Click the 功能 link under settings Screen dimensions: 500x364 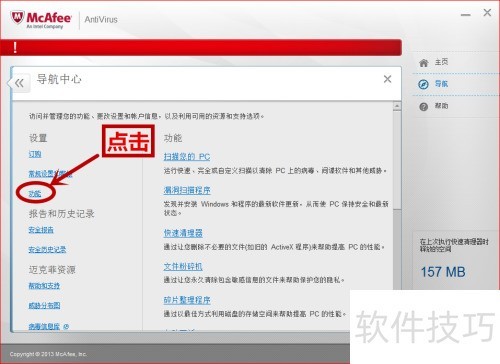35,194
